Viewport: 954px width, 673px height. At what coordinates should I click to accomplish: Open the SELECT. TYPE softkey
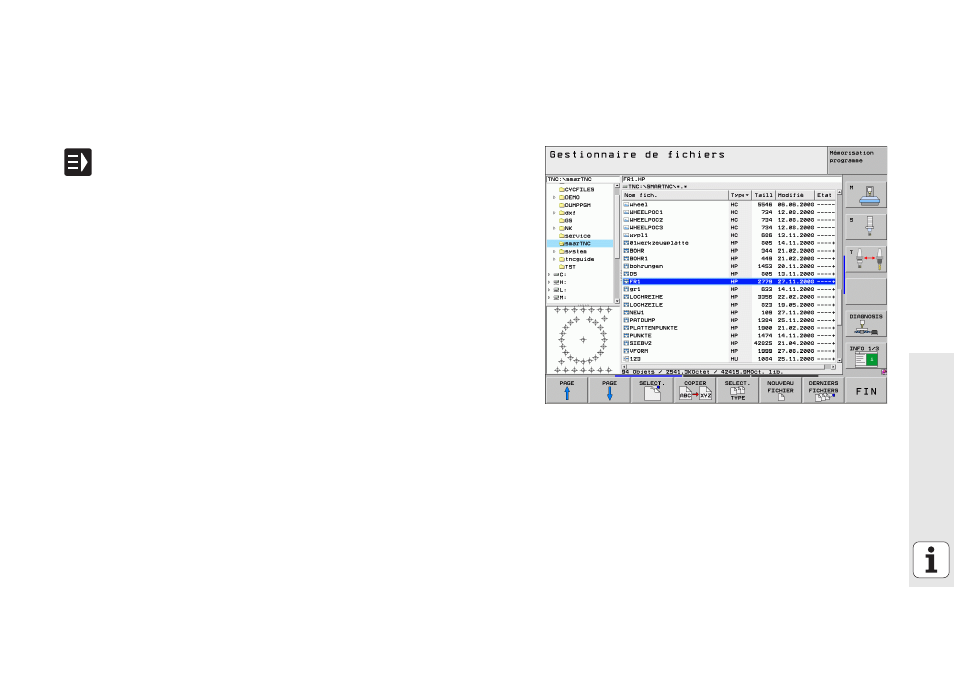pyautogui.click(x=737, y=390)
